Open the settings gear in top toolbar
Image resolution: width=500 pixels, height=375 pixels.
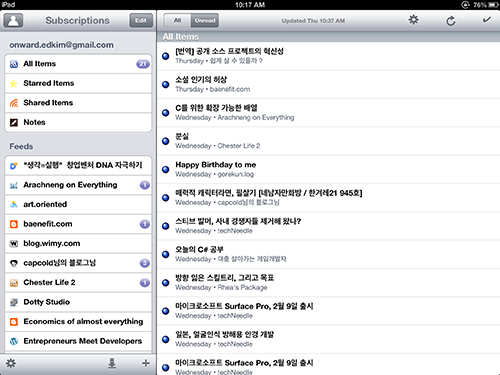pyautogui.click(x=413, y=20)
